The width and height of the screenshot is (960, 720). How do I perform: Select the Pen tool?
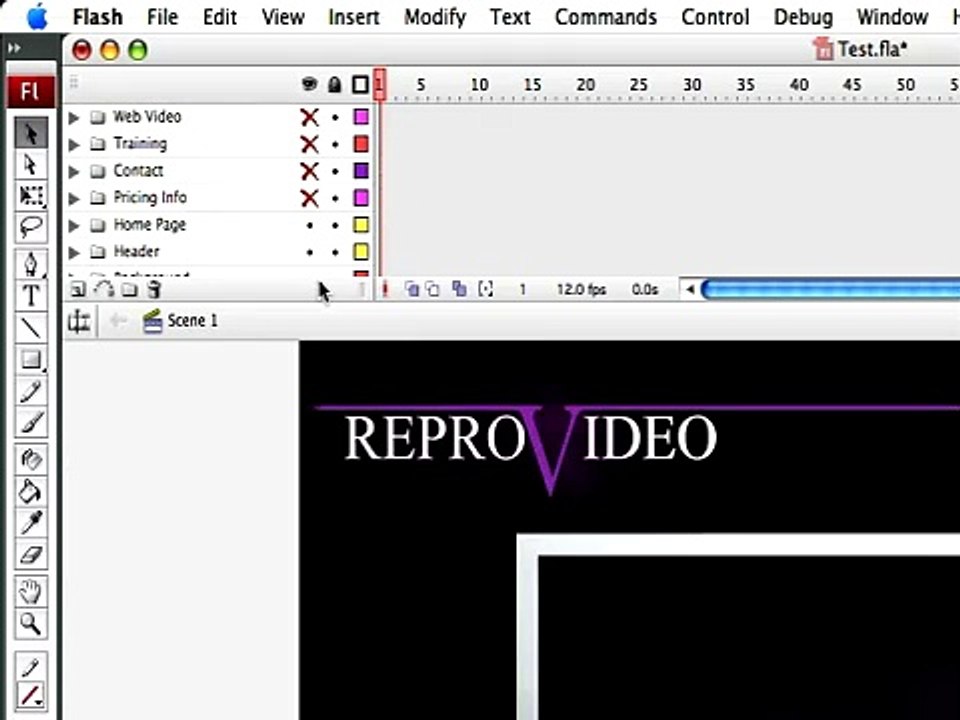(31, 264)
